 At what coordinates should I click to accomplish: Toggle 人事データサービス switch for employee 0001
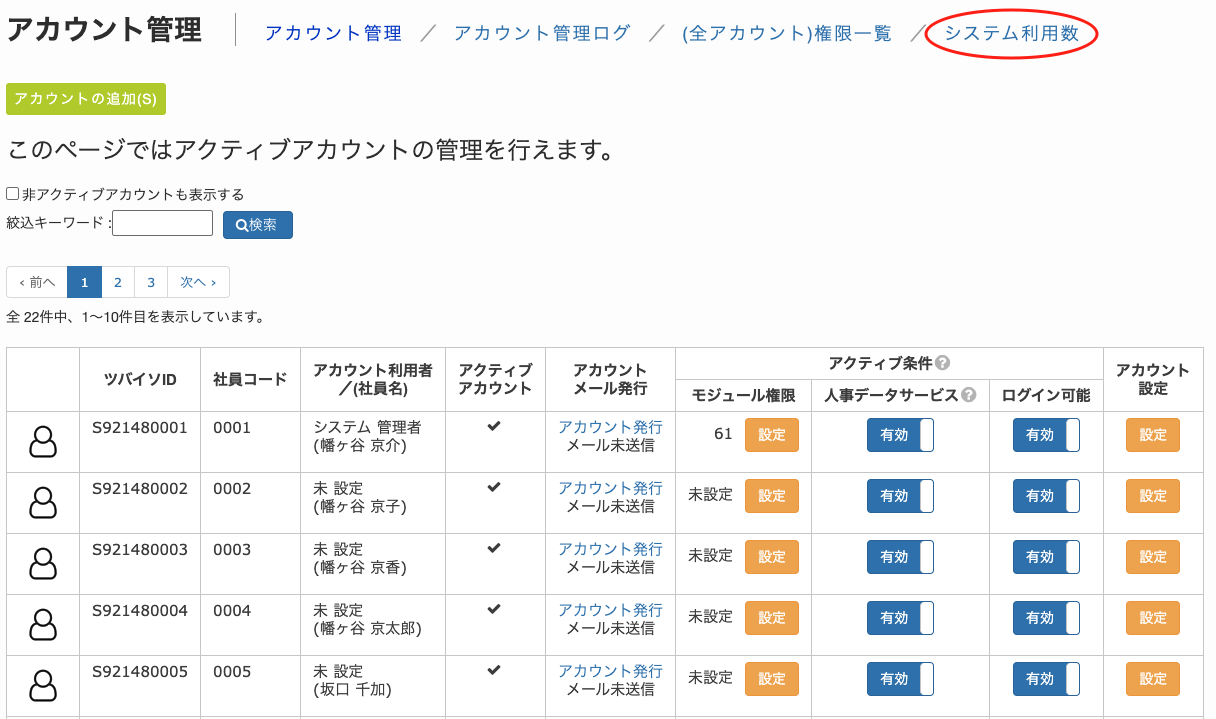tap(900, 435)
